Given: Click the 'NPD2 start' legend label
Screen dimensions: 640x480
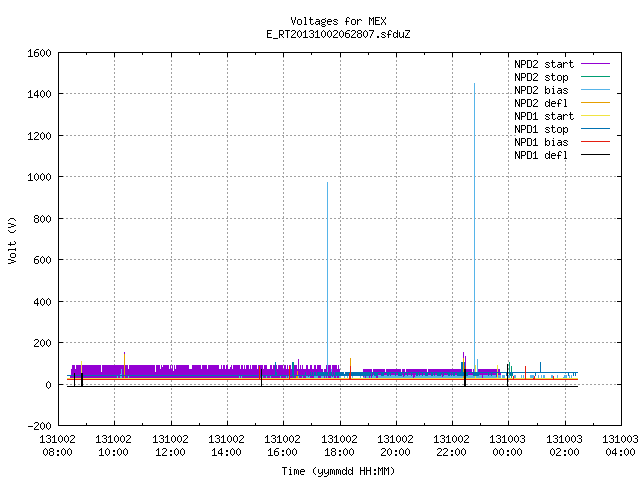Looking at the screenshot, I should tap(544, 64).
